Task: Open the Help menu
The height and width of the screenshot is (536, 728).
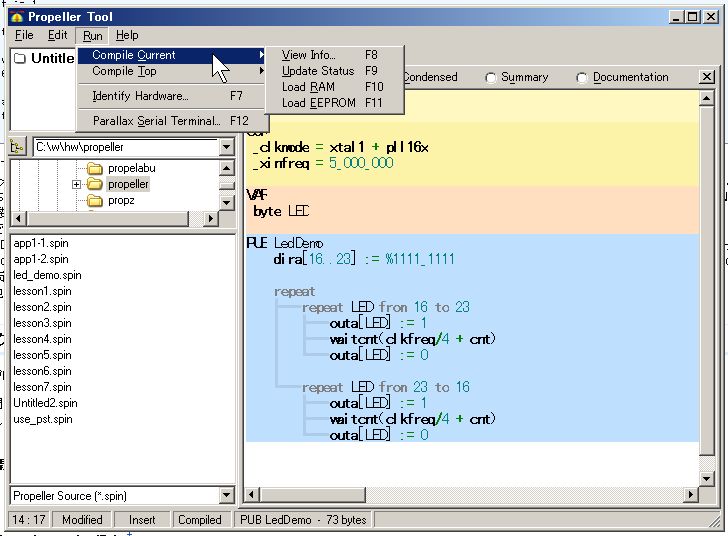Action: coord(127,35)
